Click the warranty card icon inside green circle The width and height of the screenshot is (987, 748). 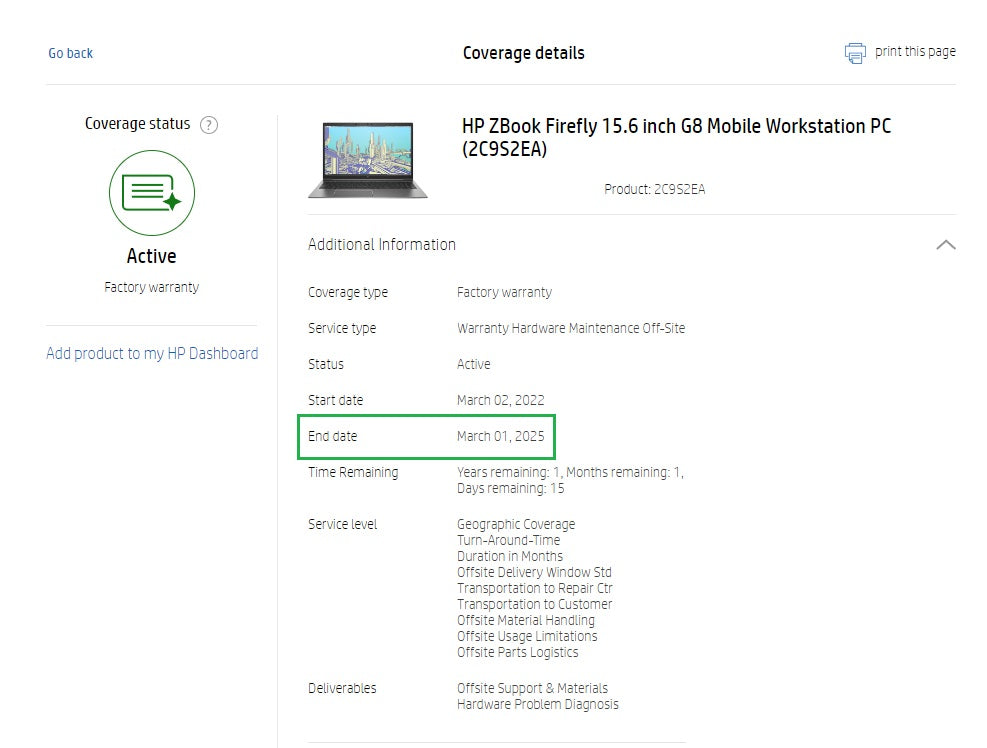[151, 192]
